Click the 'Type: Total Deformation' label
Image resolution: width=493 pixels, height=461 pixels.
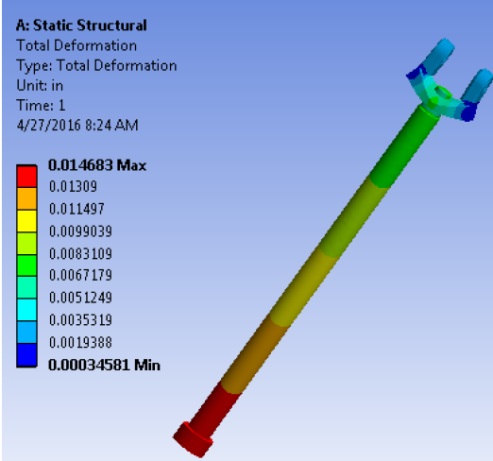point(97,66)
